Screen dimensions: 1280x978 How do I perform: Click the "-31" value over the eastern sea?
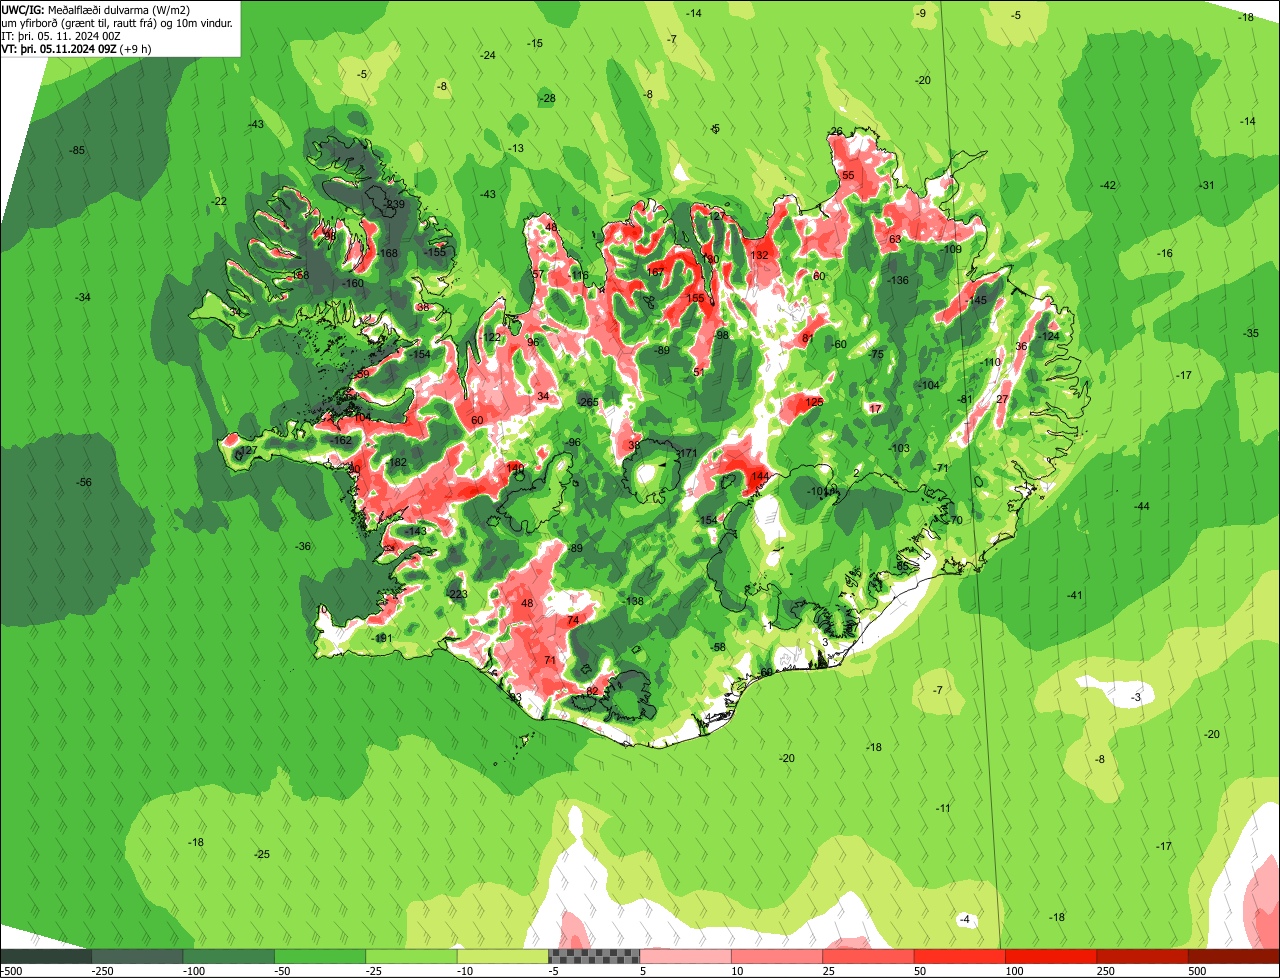pos(1207,185)
